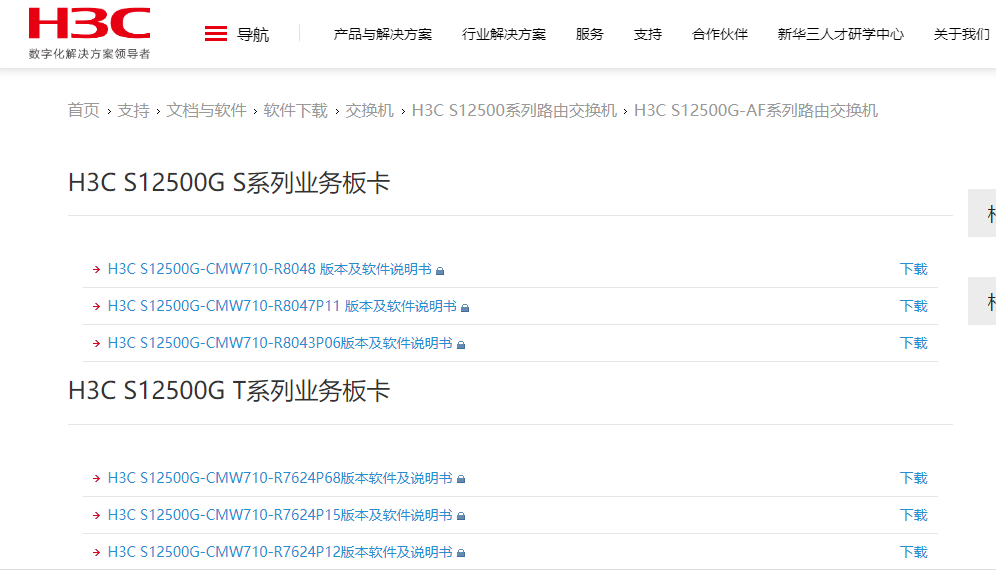Go to 首页 in breadcrumb
The width and height of the screenshot is (996, 574).
(x=84, y=110)
